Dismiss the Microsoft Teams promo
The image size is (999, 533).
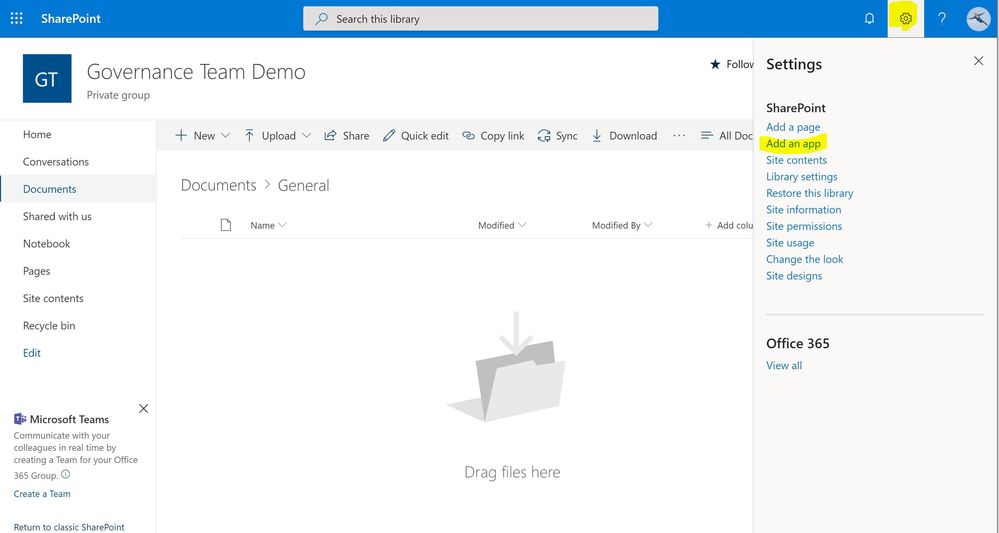tap(143, 408)
